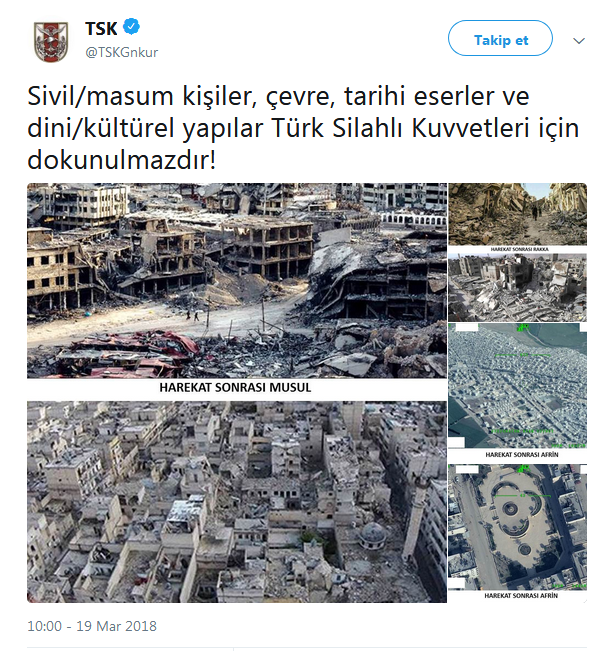Follow the account with Takip et
The height and width of the screenshot is (651, 612).
500,38
